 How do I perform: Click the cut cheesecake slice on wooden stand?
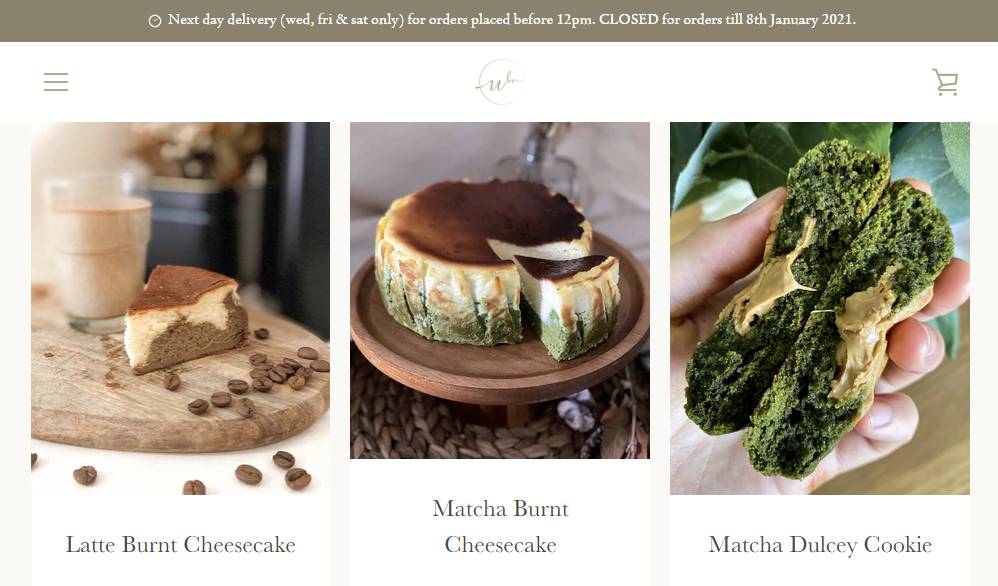(x=568, y=304)
